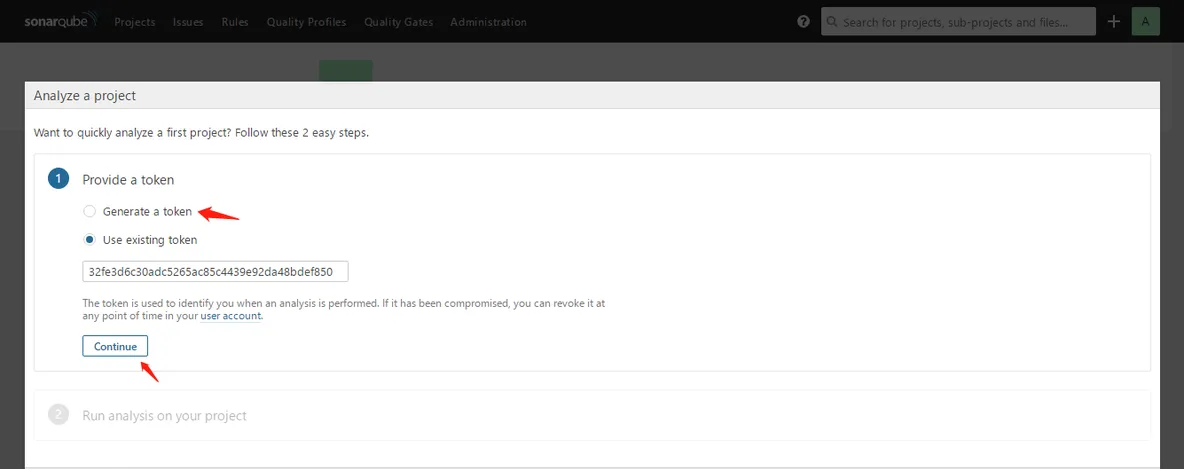Open Administration section

click(x=489, y=22)
